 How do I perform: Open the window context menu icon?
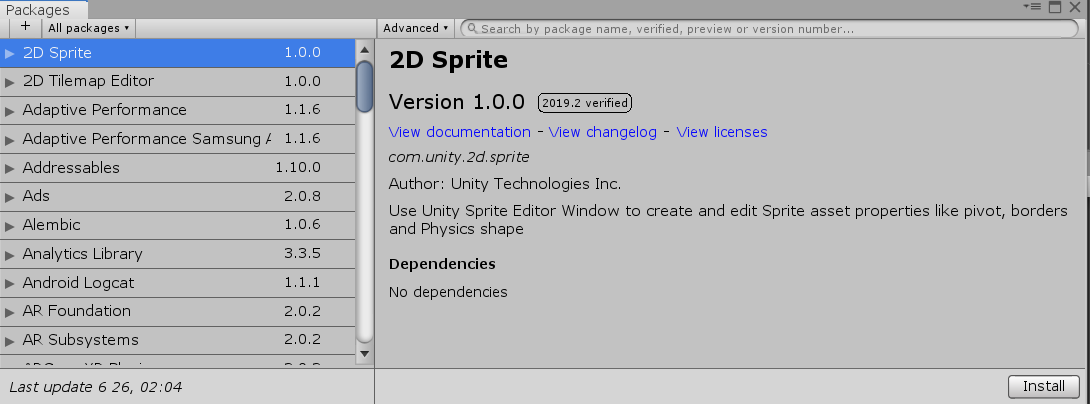click(x=1031, y=7)
